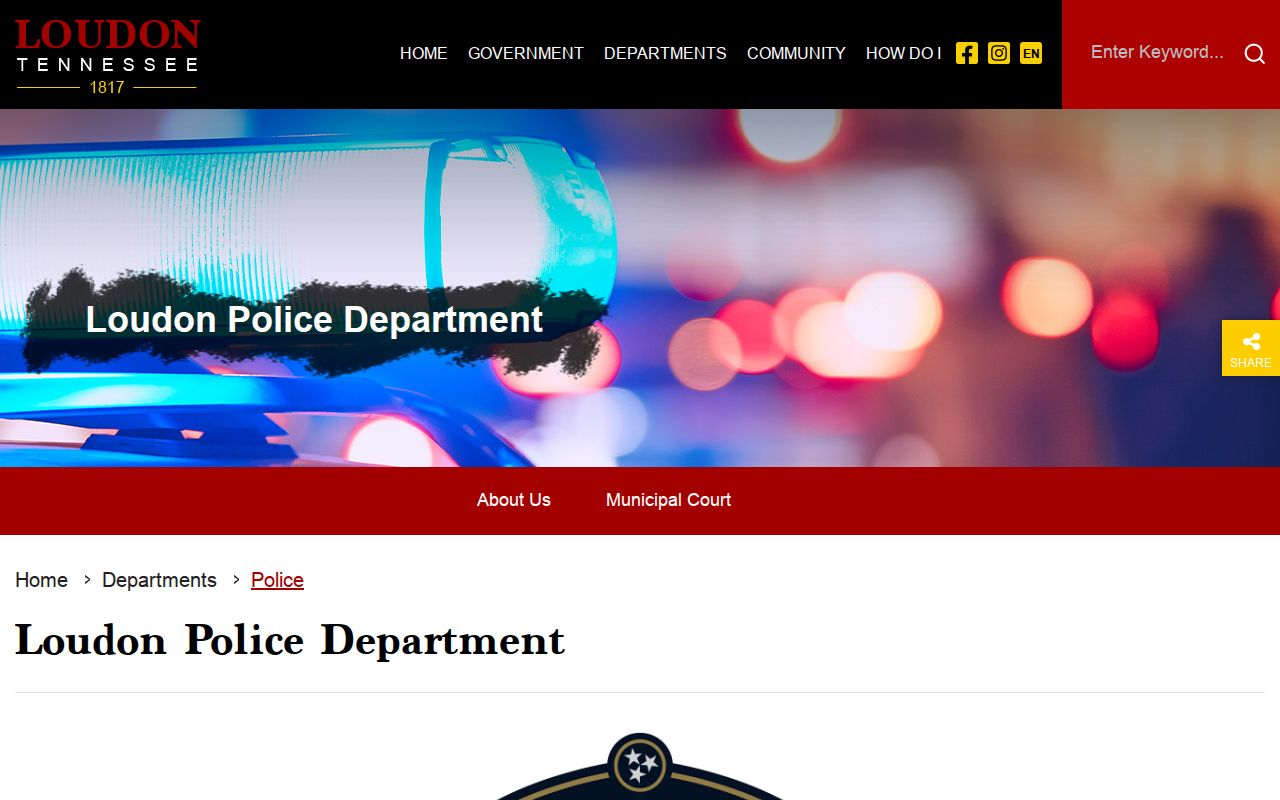
Task: Open the yellow Share button
Action: (x=1251, y=348)
